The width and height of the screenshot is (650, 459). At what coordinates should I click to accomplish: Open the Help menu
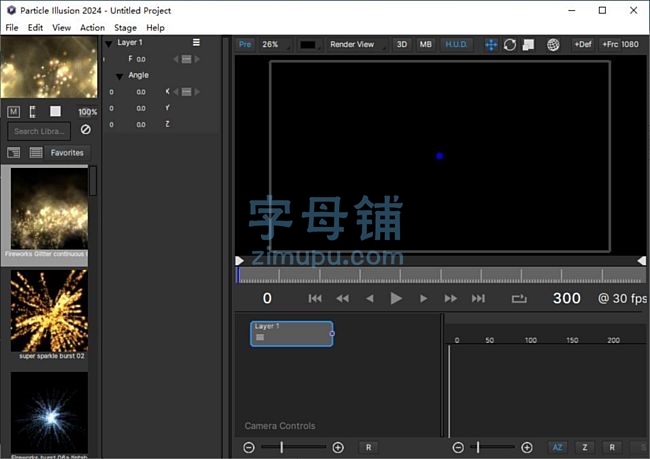(155, 28)
